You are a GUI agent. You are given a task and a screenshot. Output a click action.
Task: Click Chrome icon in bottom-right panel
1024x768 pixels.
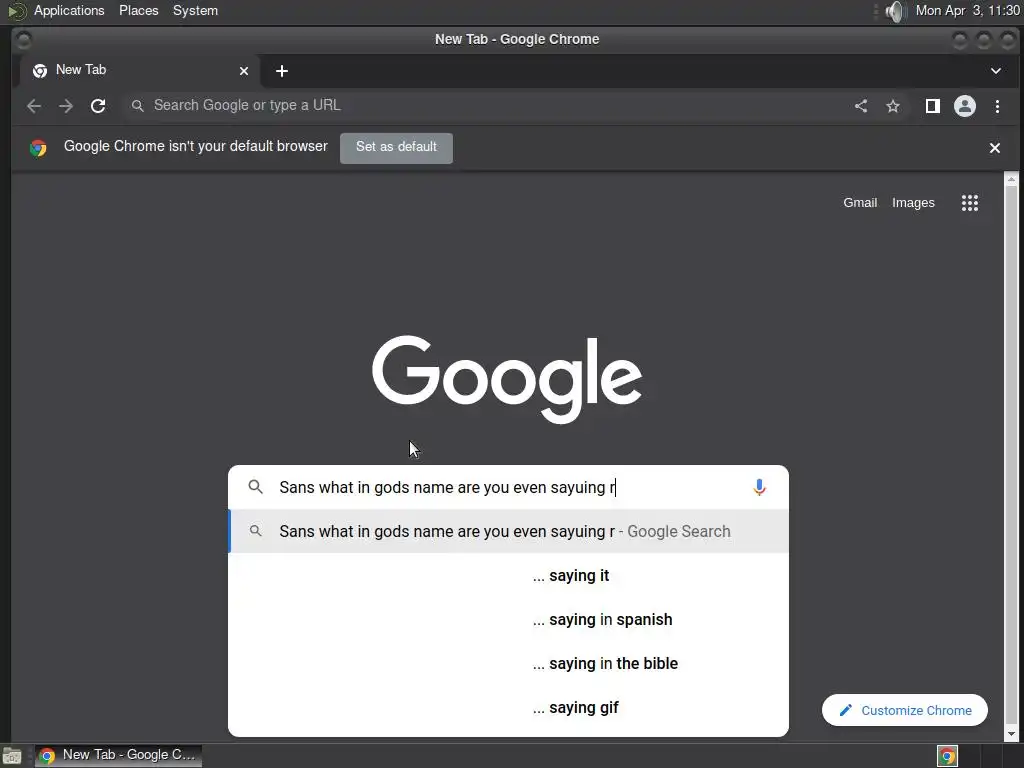click(947, 756)
